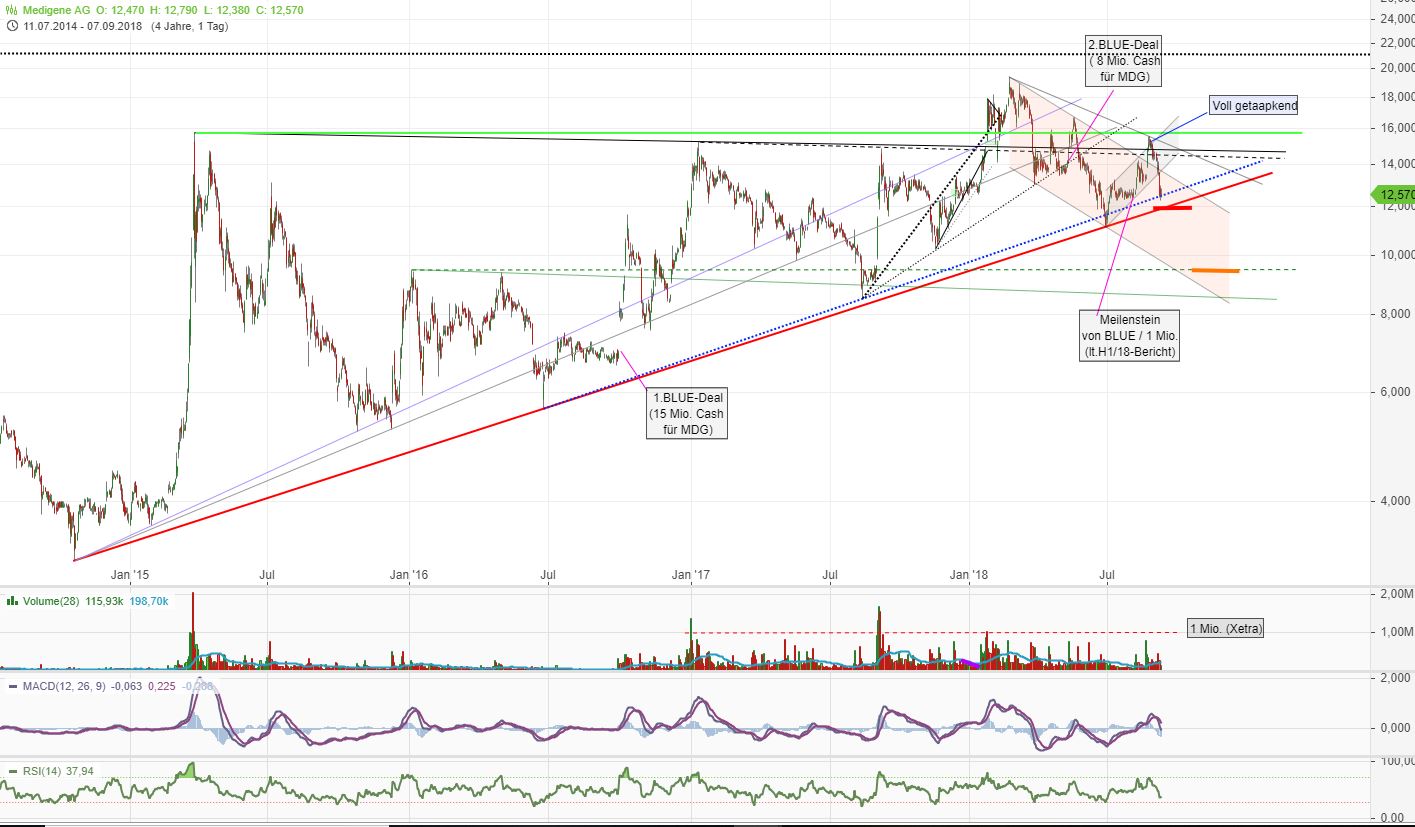Select the 'Voll getaapkend' annotation box
The image size is (1415, 827).
tap(1254, 105)
